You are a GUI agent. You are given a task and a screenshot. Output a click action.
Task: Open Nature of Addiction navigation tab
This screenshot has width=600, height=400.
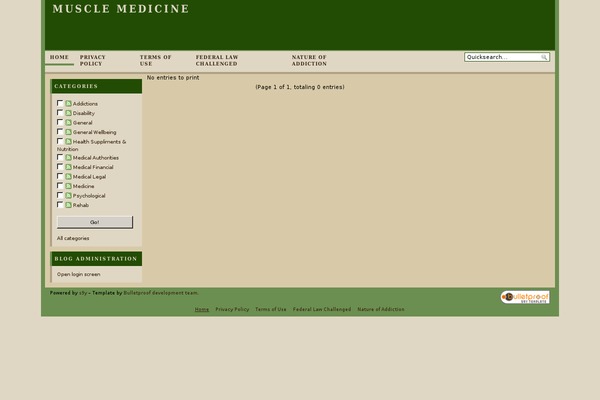(x=309, y=60)
